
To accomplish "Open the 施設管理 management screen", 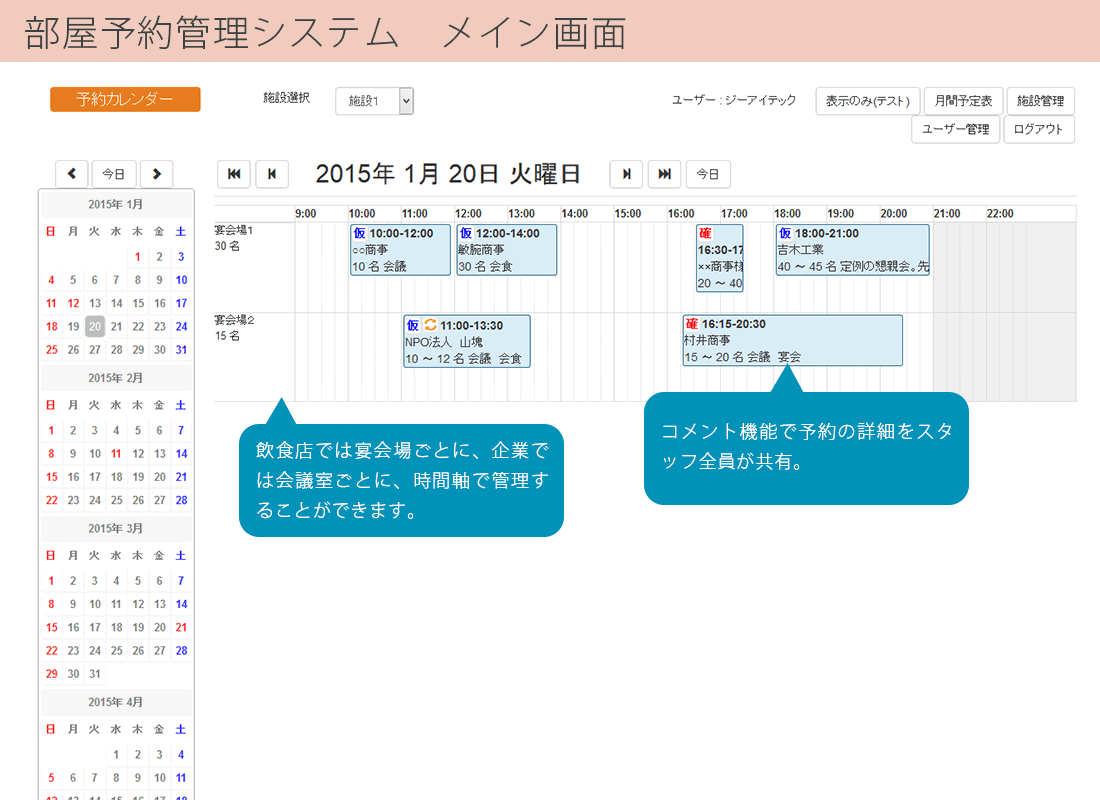I will [1040, 100].
